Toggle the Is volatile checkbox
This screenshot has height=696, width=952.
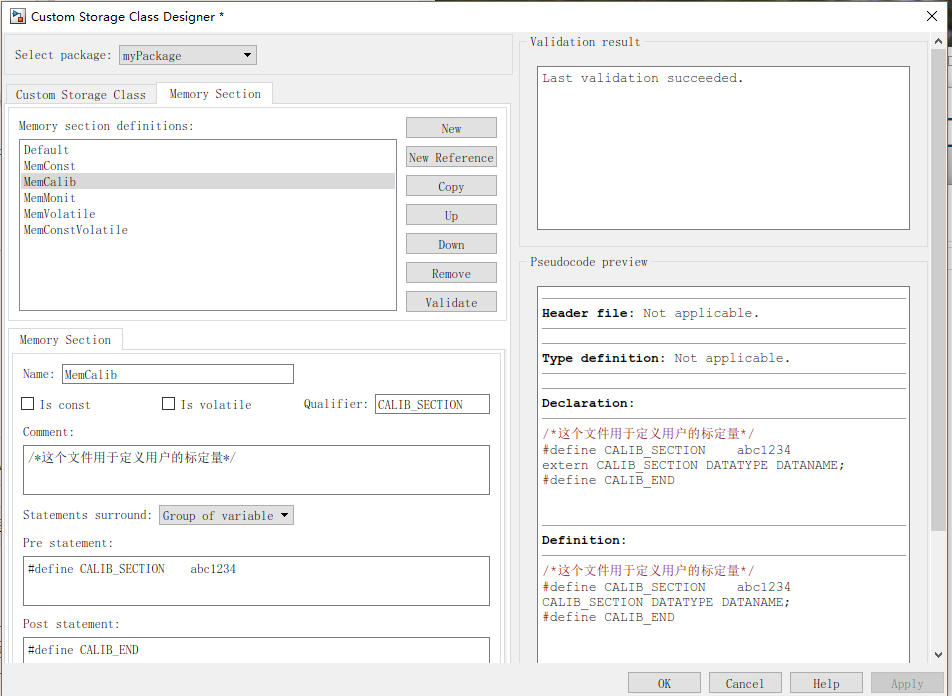point(168,404)
